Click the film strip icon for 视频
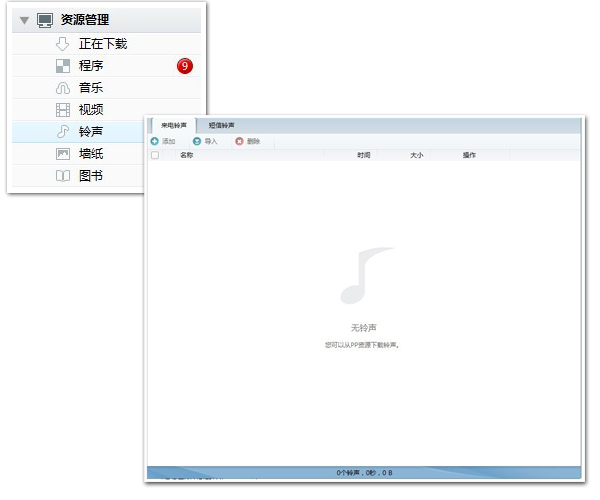This screenshot has width=600, height=500. click(x=63, y=110)
